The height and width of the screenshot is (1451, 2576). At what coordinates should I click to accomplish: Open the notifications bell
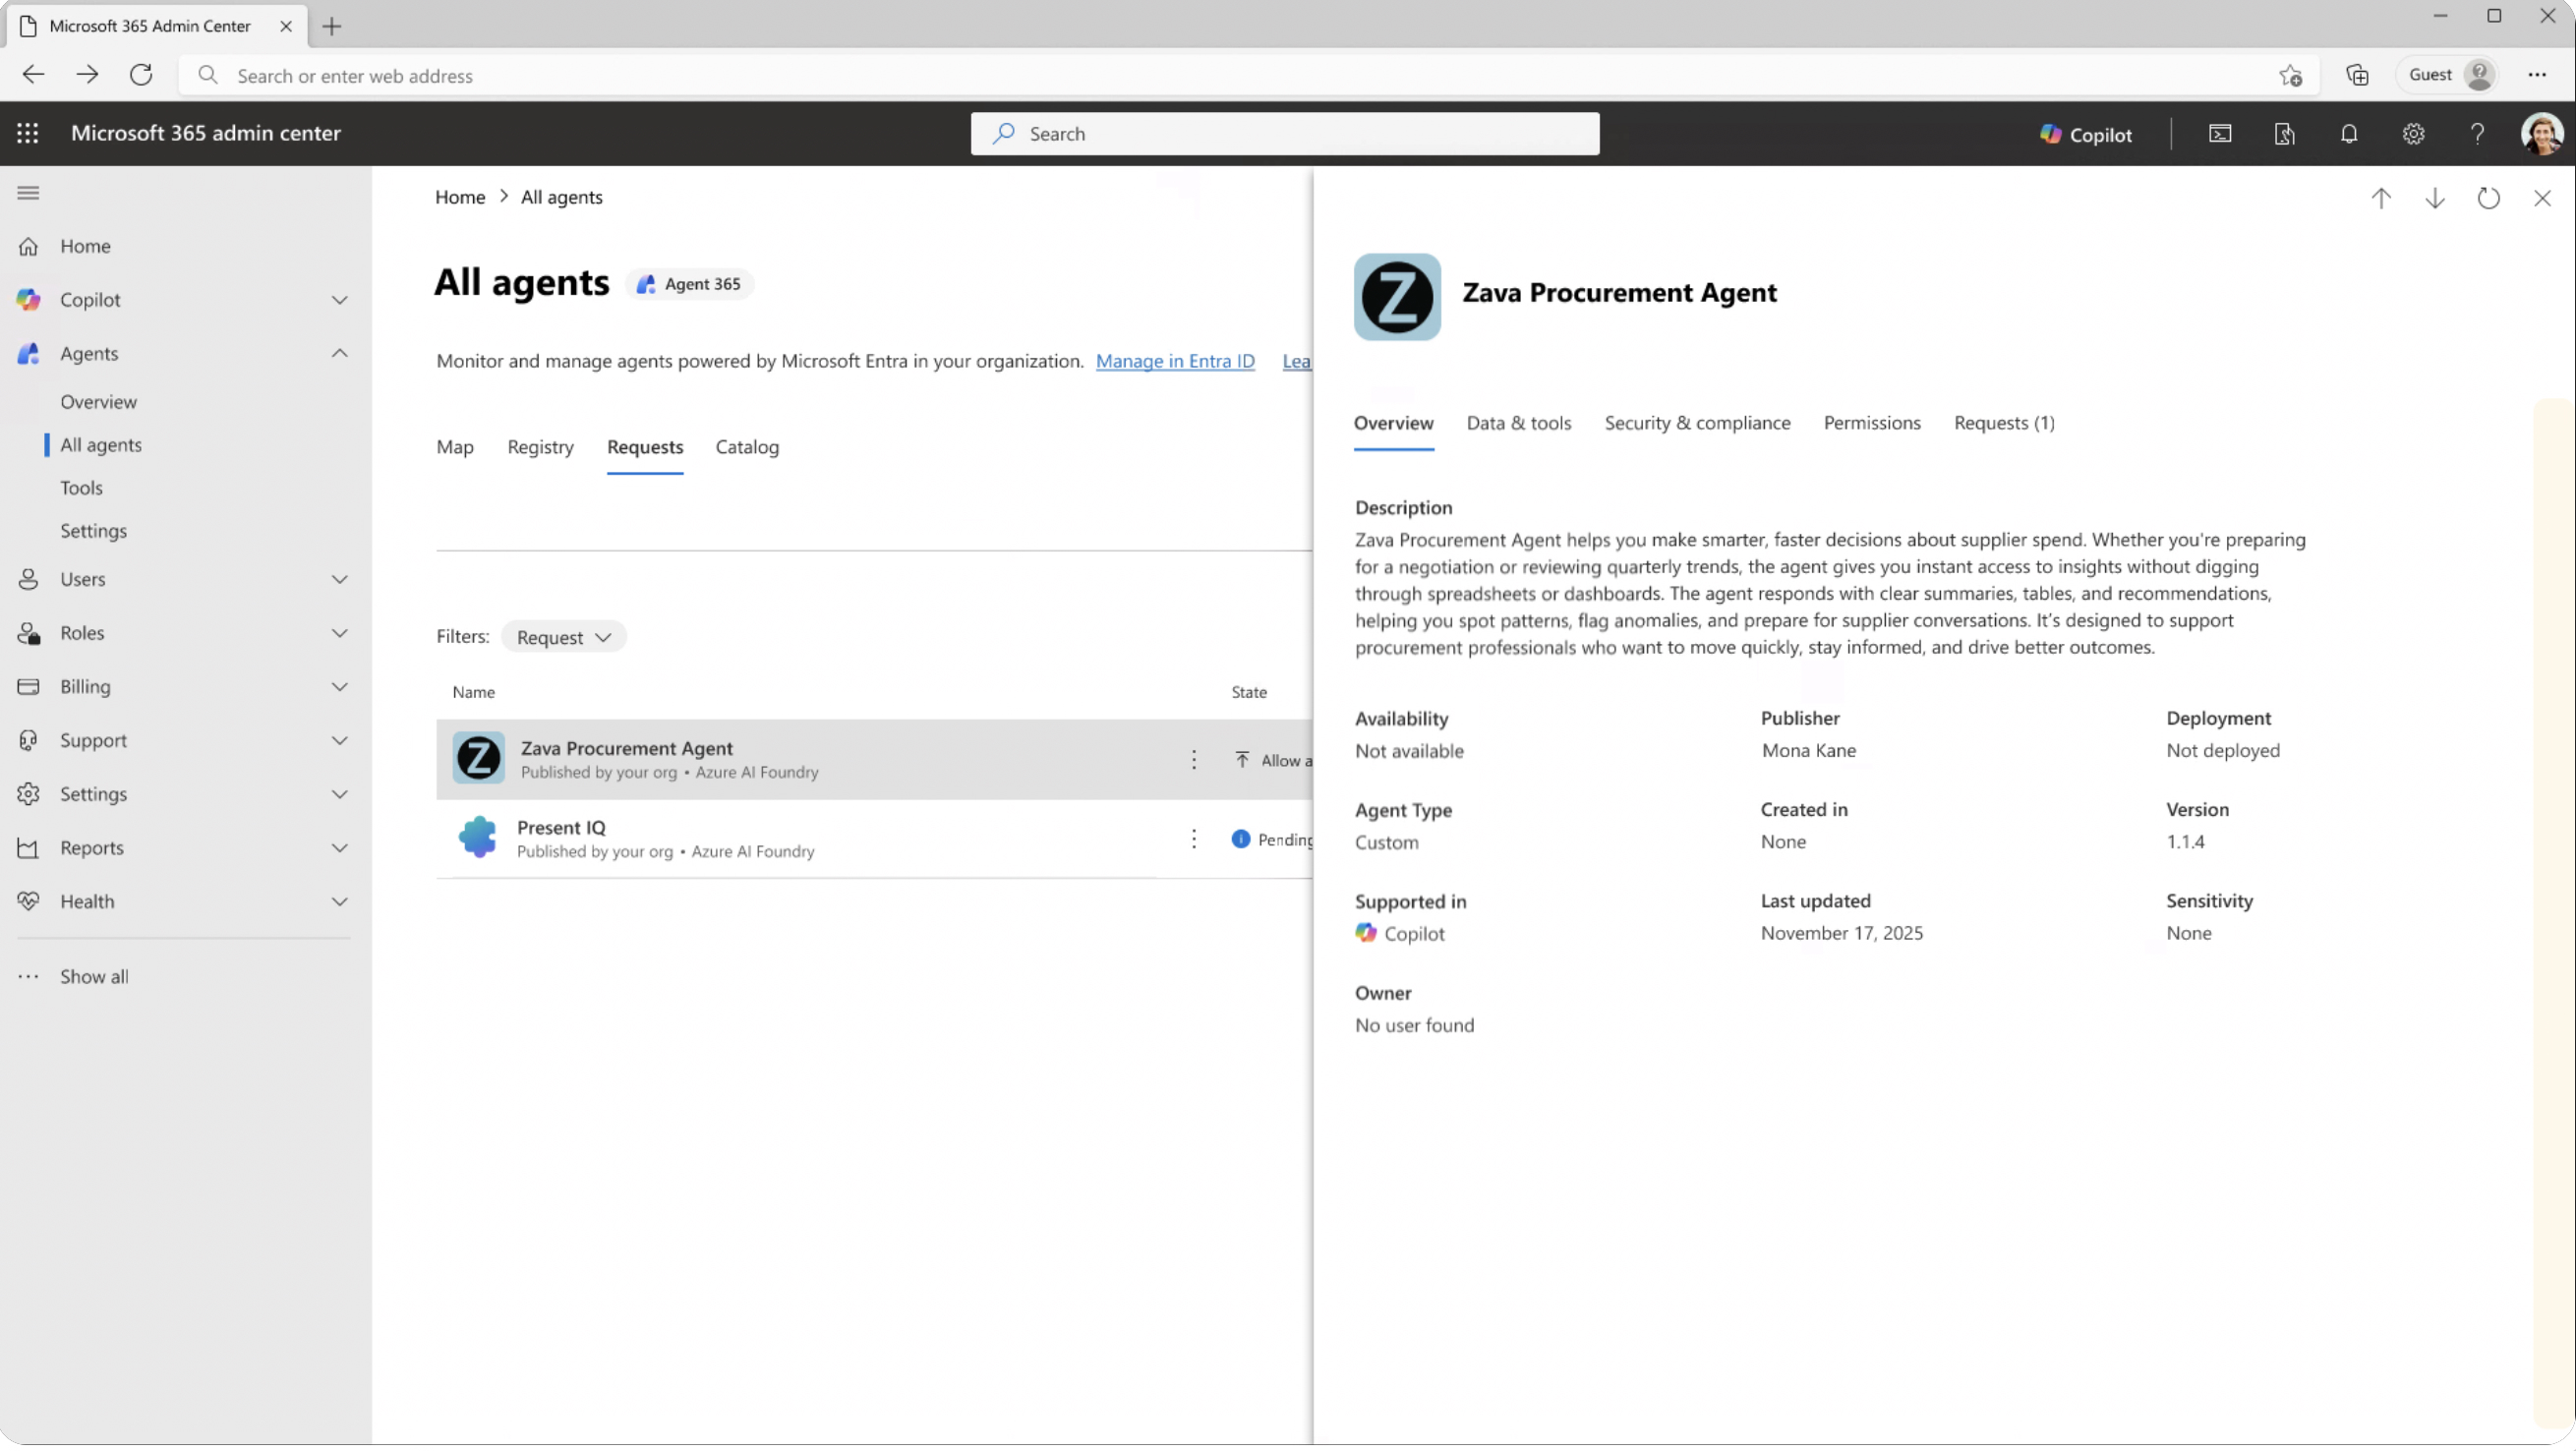click(x=2349, y=134)
